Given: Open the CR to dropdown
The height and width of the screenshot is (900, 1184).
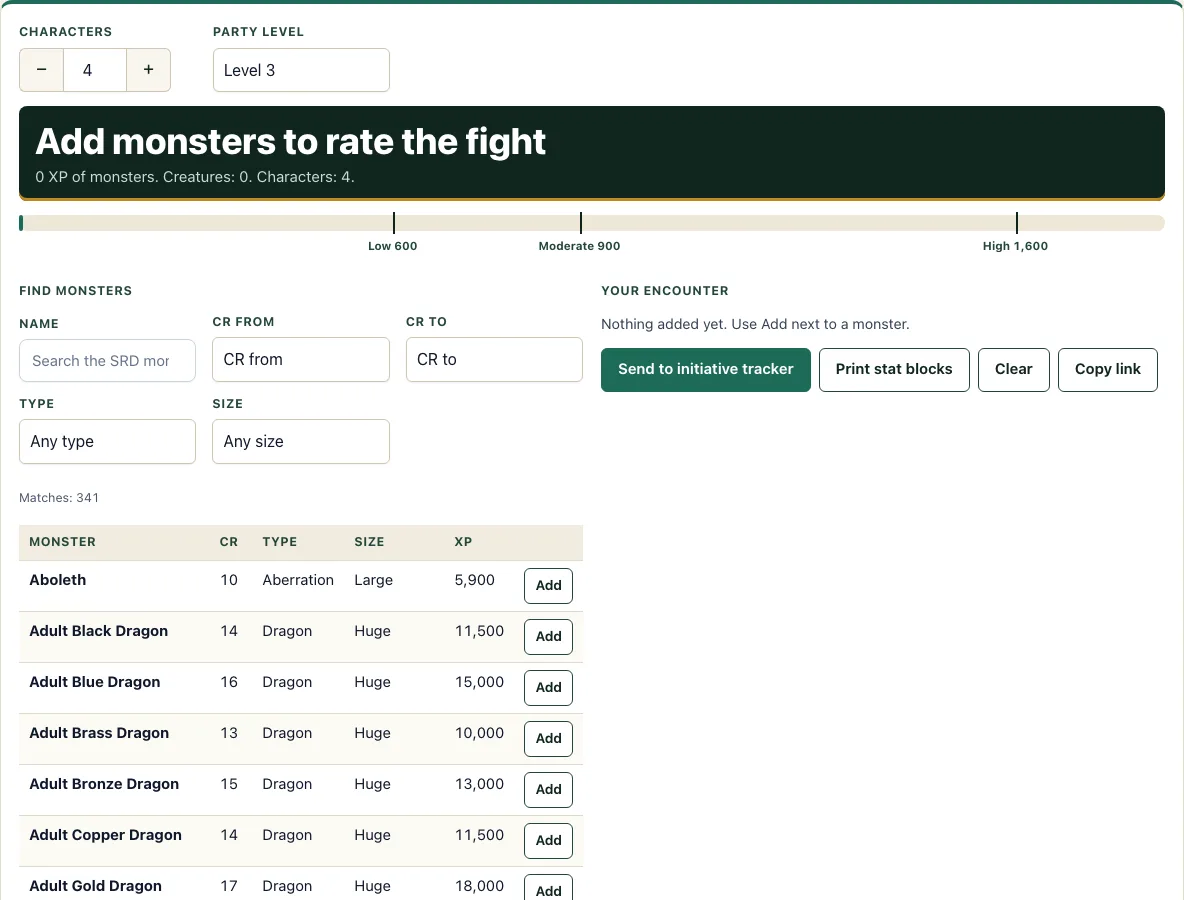Looking at the screenshot, I should 495,359.
